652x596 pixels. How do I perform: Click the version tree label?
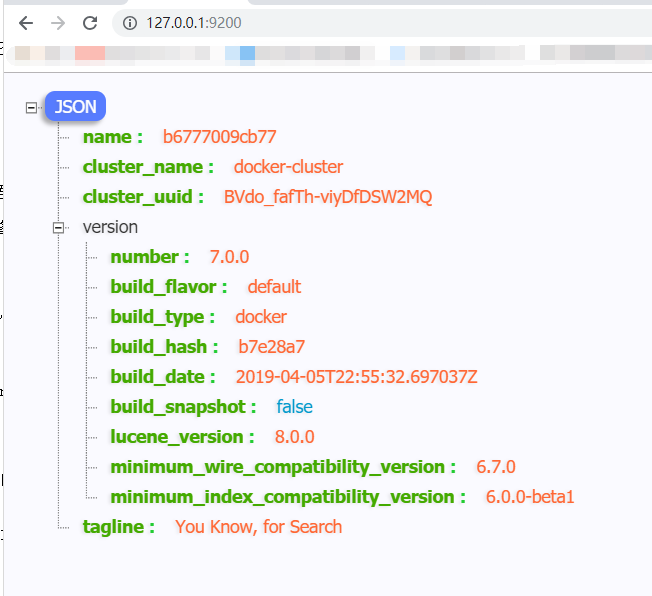[x=110, y=227]
